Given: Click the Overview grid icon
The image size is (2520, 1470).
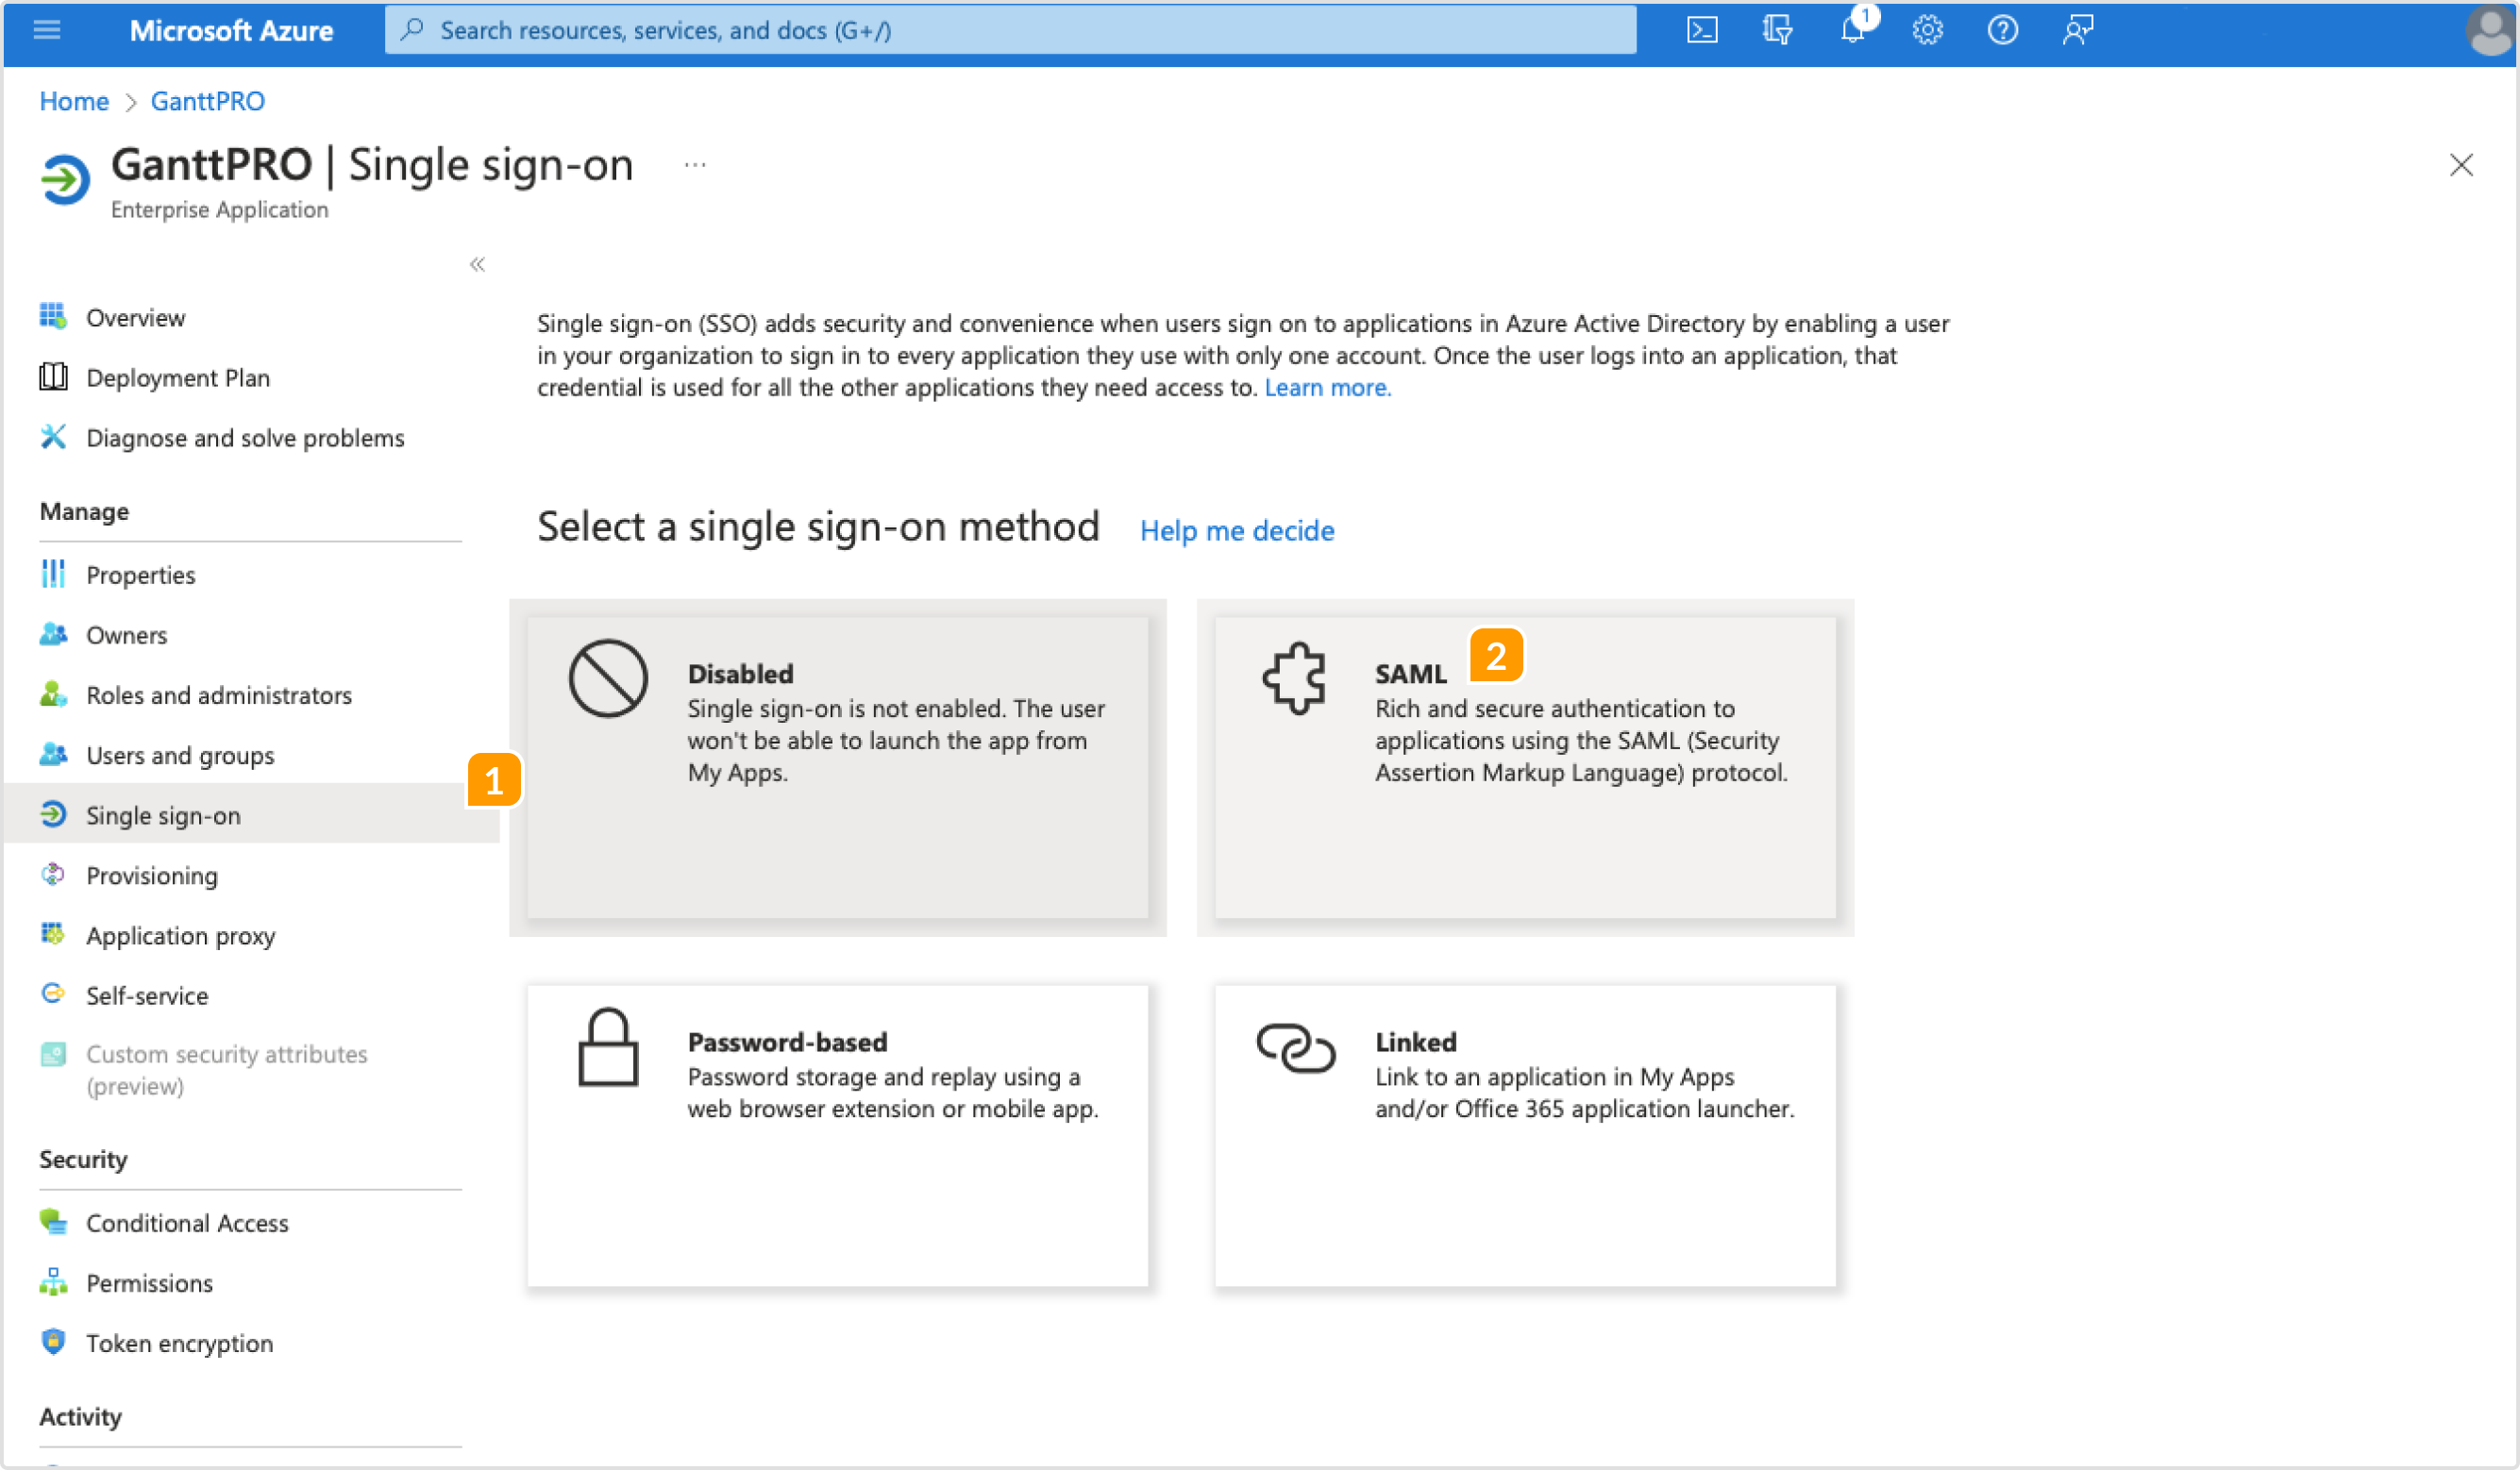Looking at the screenshot, I should click(53, 316).
